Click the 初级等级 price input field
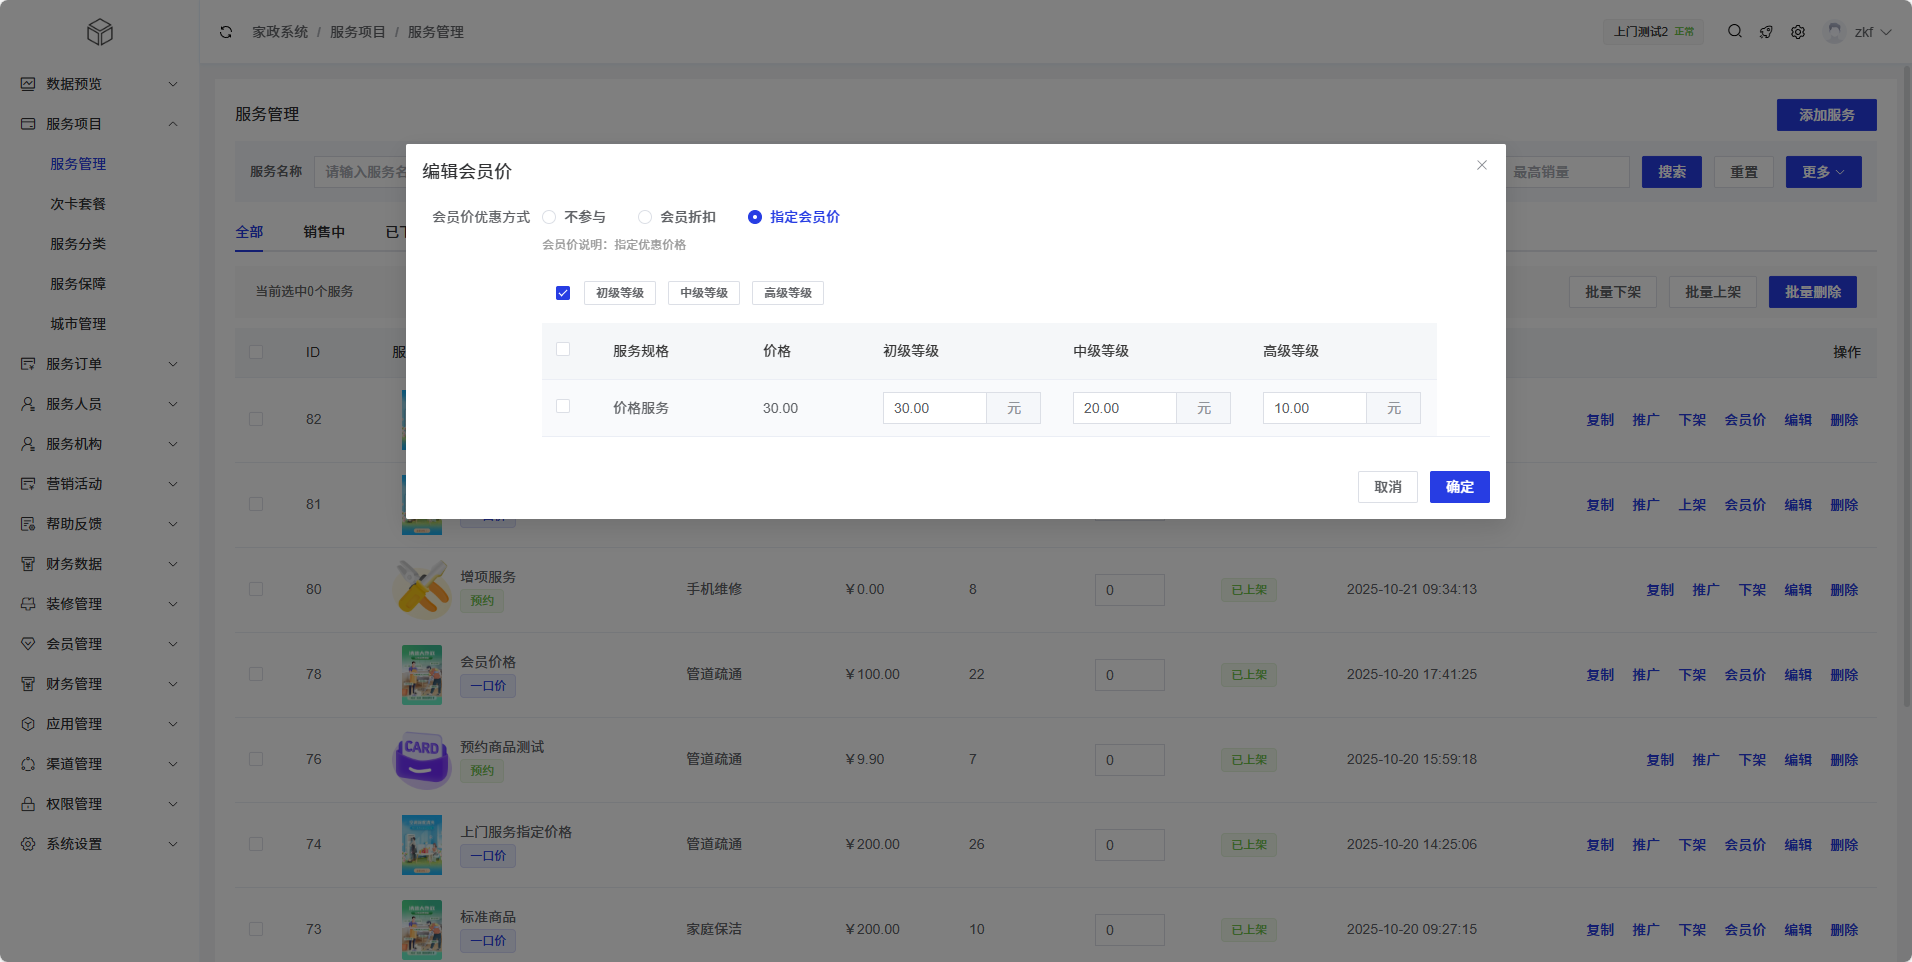The height and width of the screenshot is (962, 1912). point(934,408)
